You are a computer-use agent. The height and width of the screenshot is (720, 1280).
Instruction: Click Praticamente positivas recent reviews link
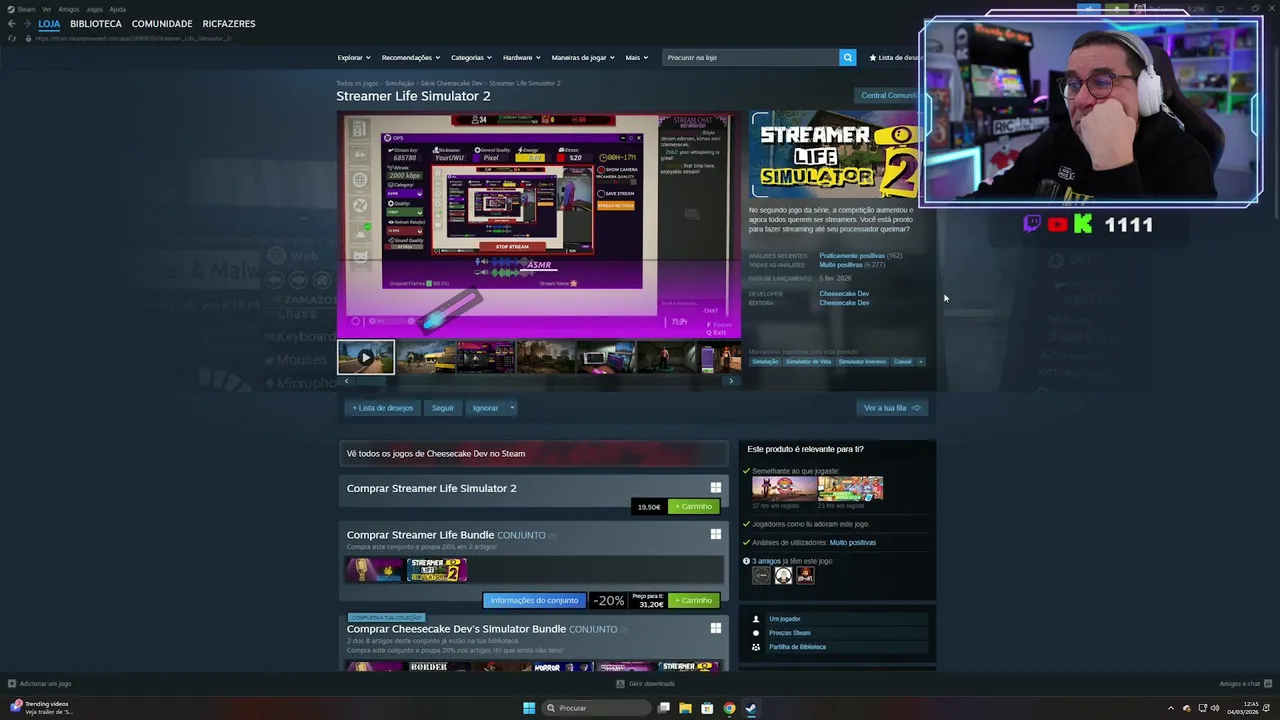click(852, 256)
